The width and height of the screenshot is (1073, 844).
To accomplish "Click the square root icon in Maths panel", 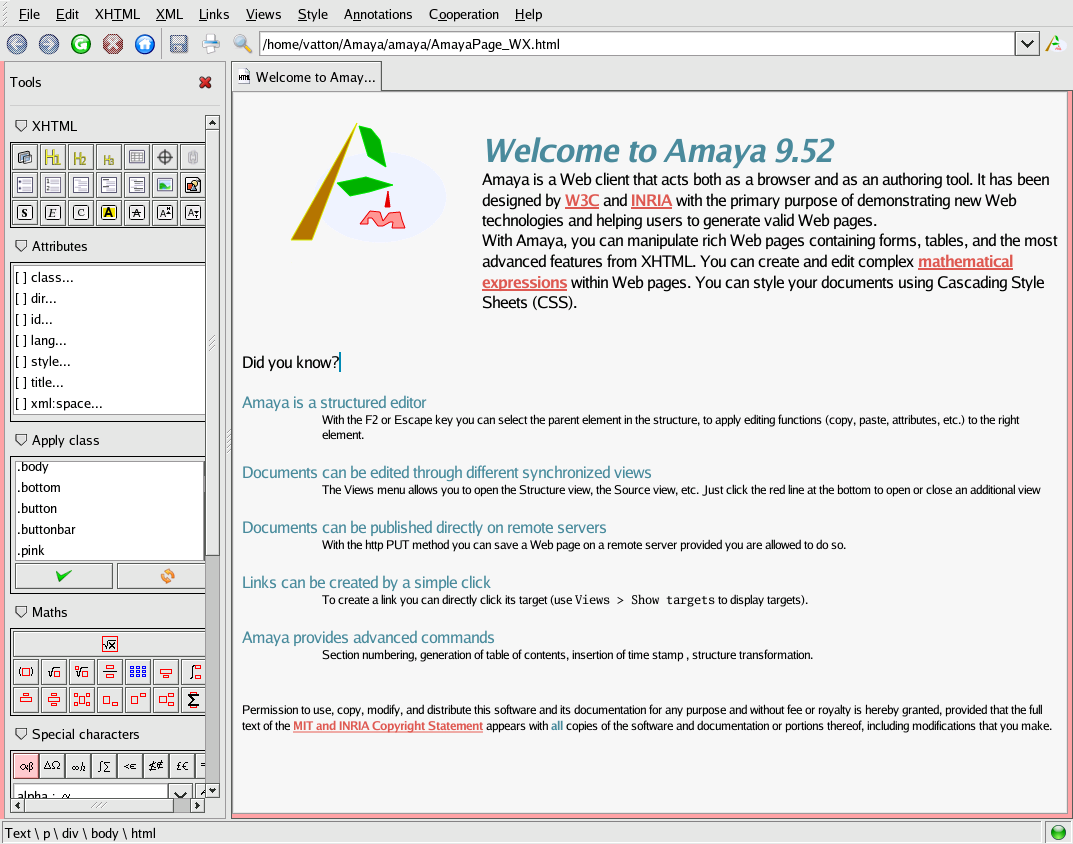I will [53, 672].
